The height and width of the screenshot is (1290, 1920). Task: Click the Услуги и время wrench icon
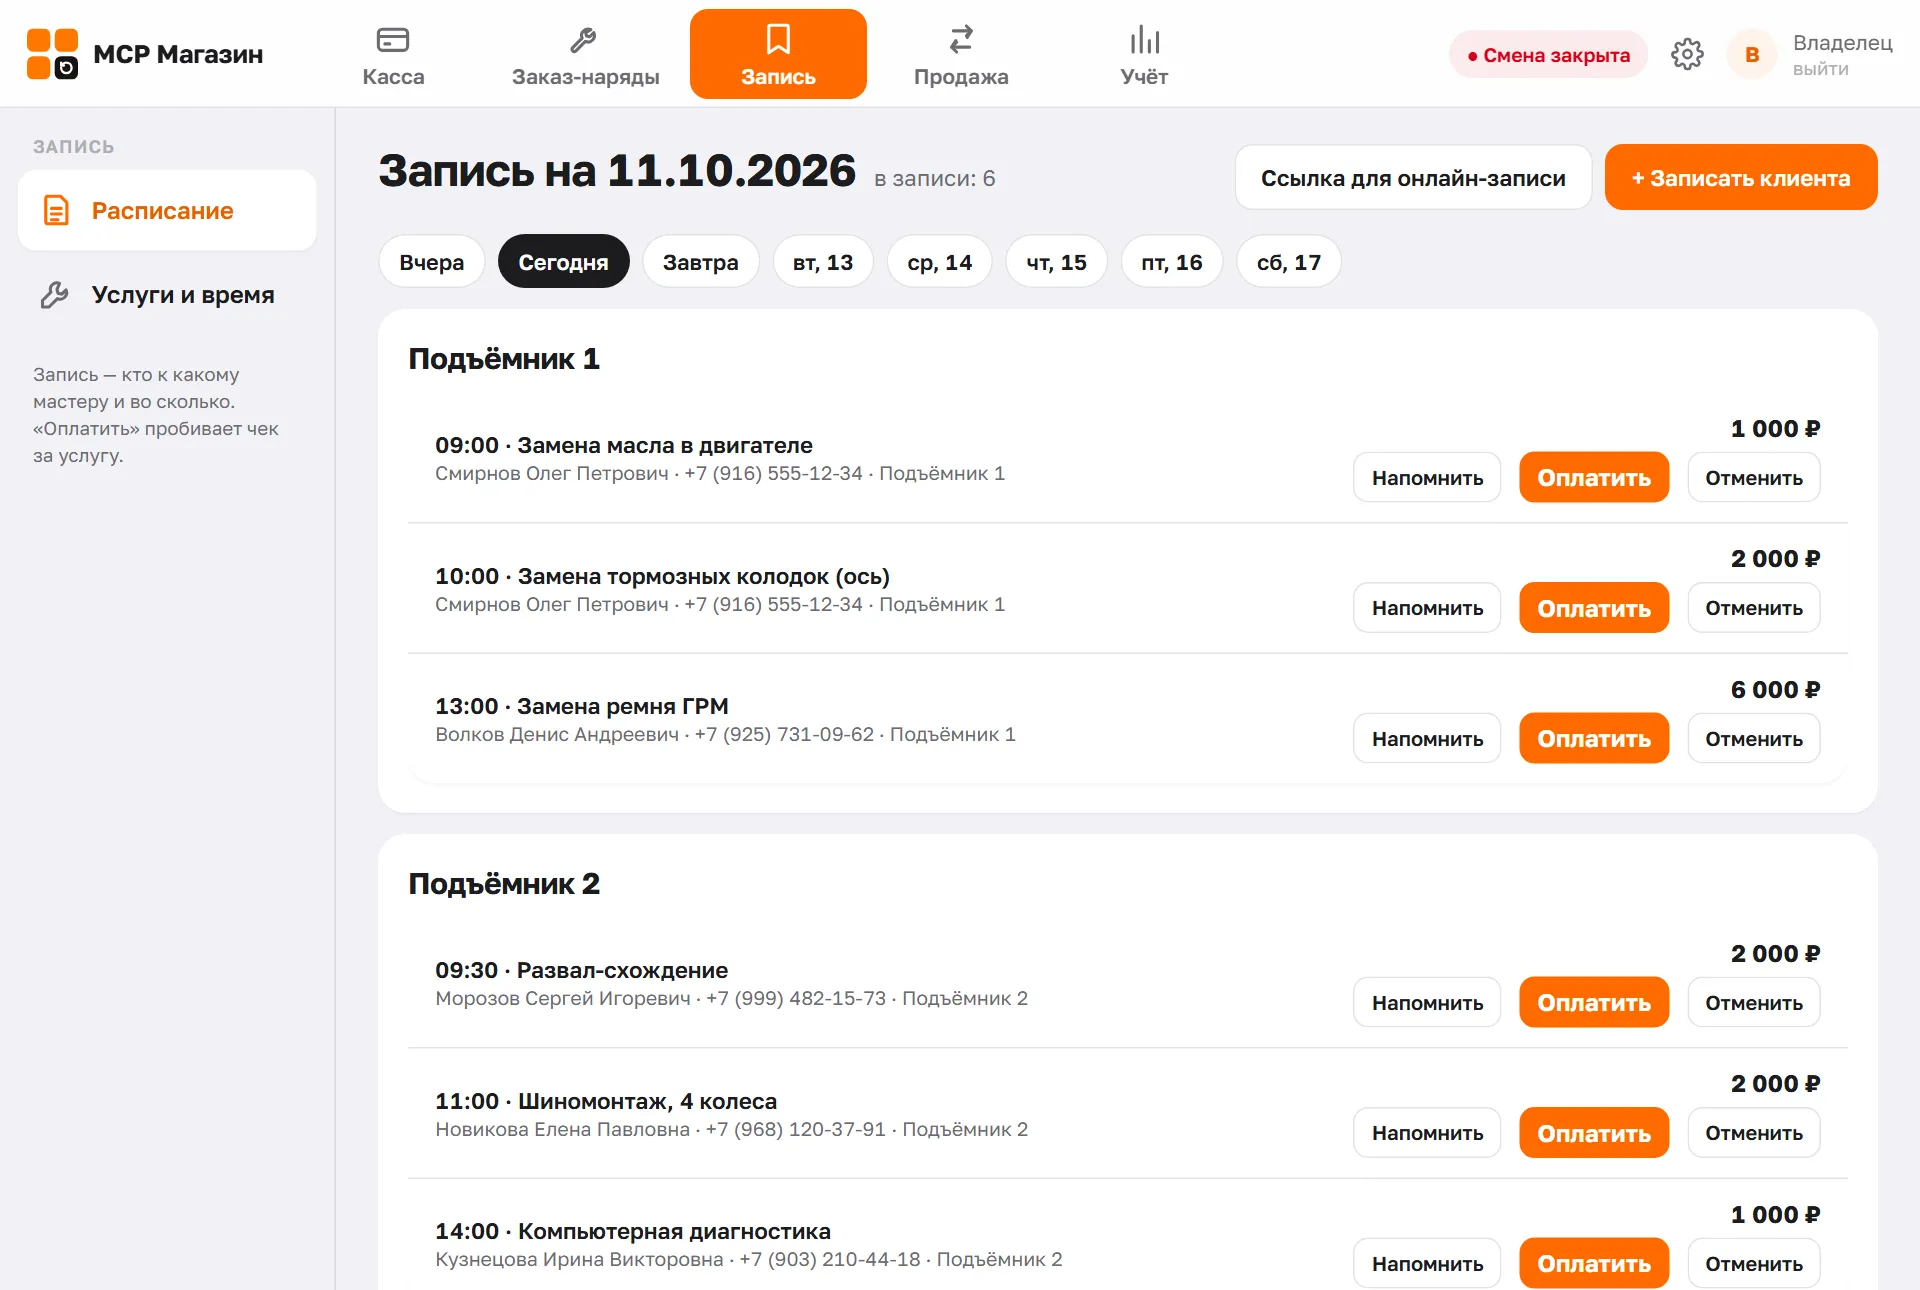point(54,295)
